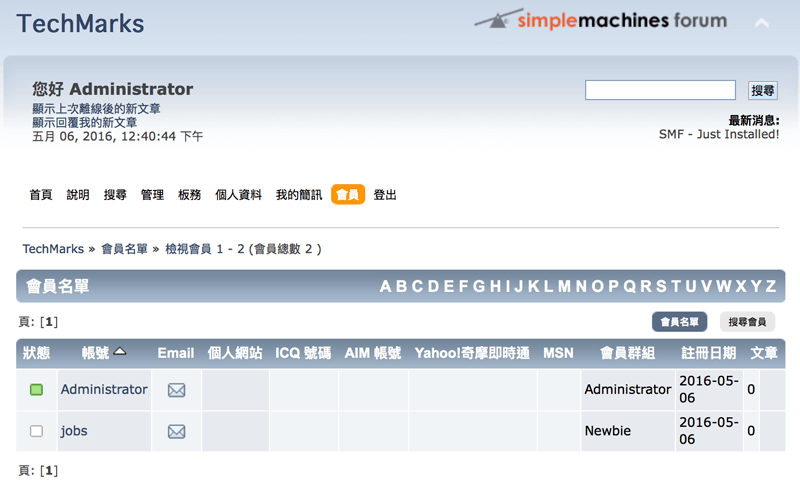Viewport: 800px width, 493px height.
Task: Click the offline status icon for jobs
Action: point(36,431)
